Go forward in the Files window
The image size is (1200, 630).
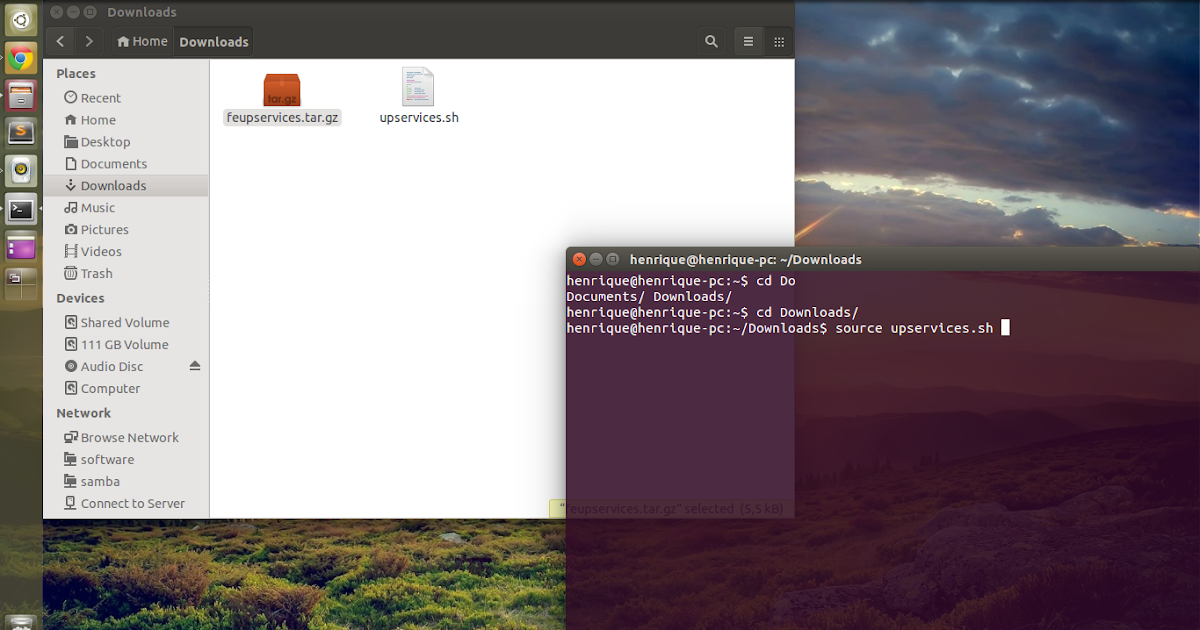point(89,41)
